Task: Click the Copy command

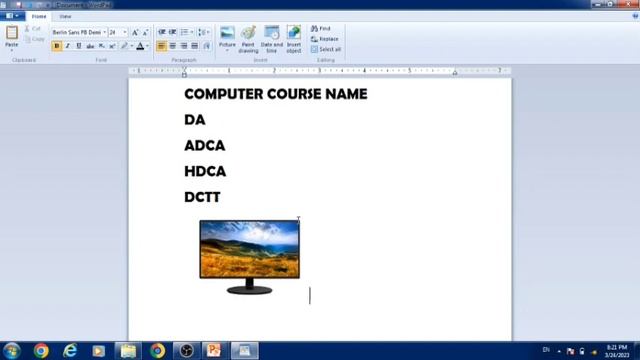Action: 34,39
